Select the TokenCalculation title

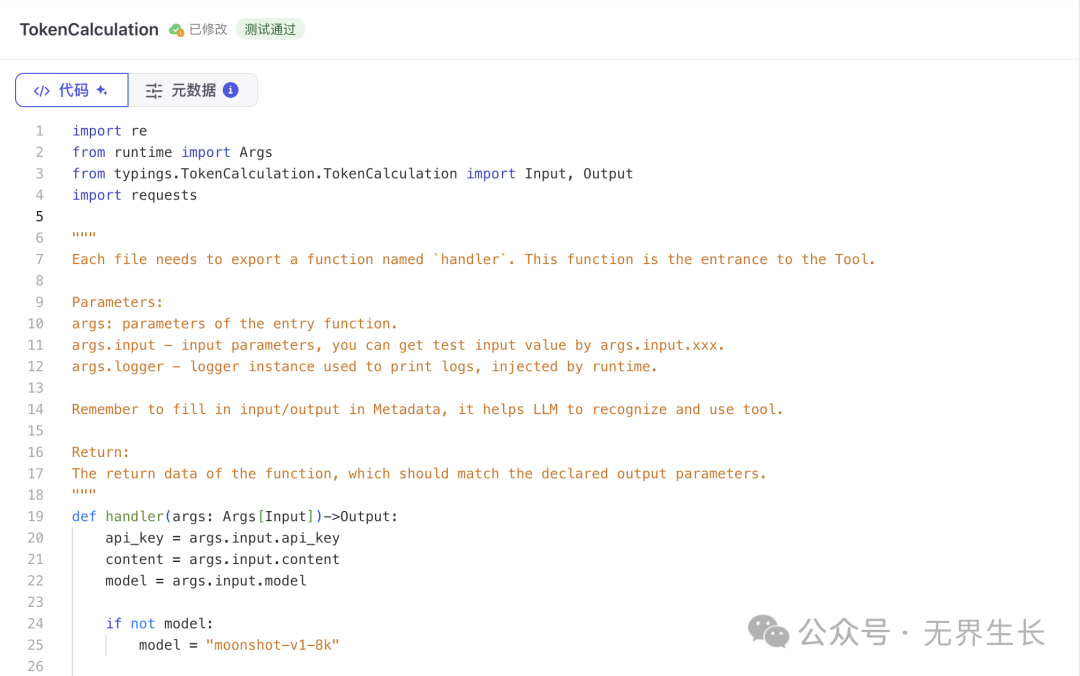coord(89,30)
